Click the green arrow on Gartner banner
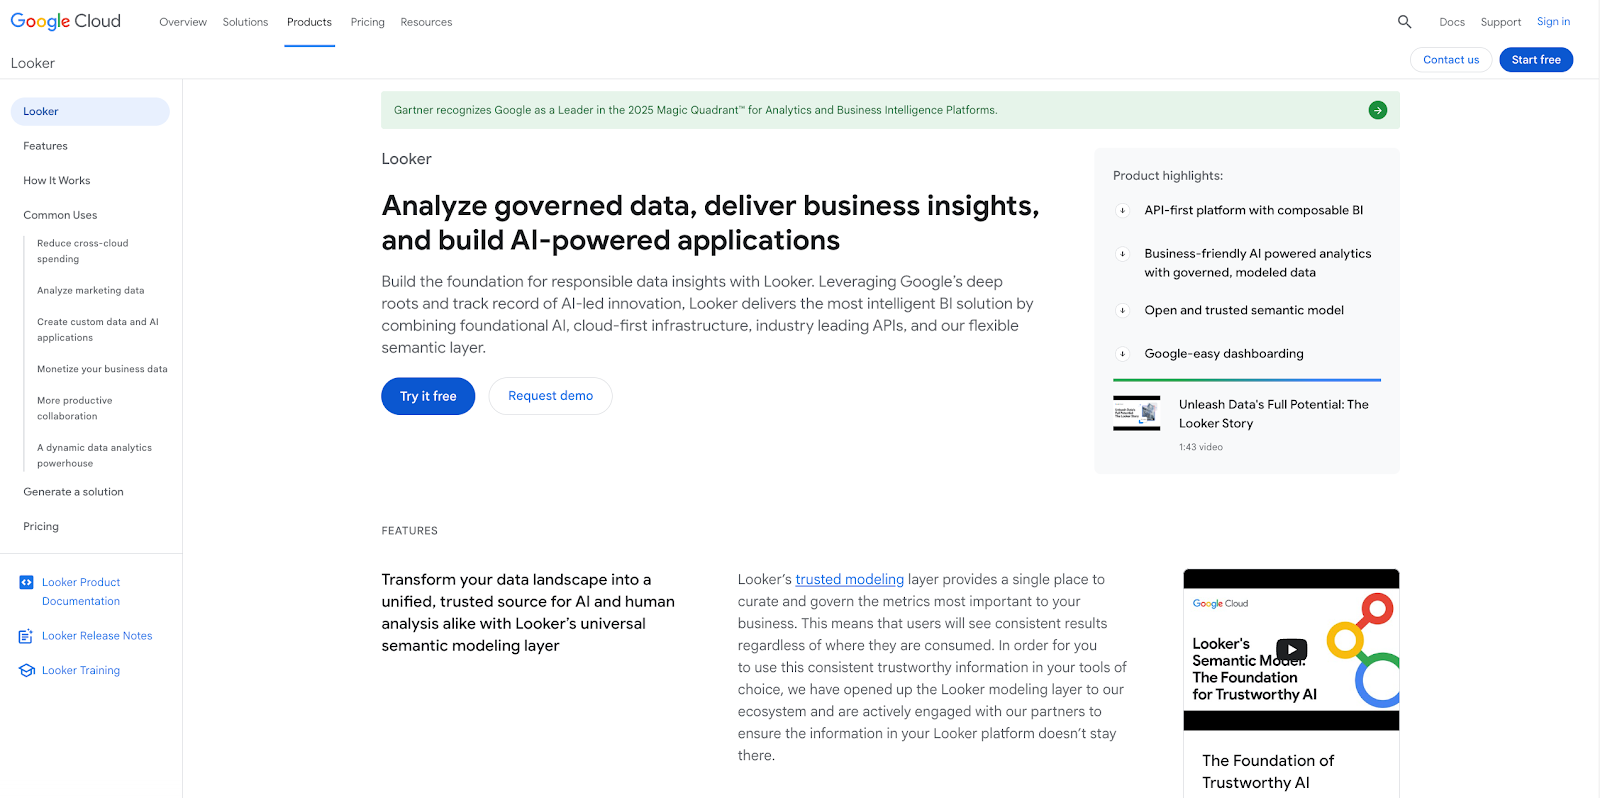Viewport: 1600px width, 798px height. [x=1377, y=110]
